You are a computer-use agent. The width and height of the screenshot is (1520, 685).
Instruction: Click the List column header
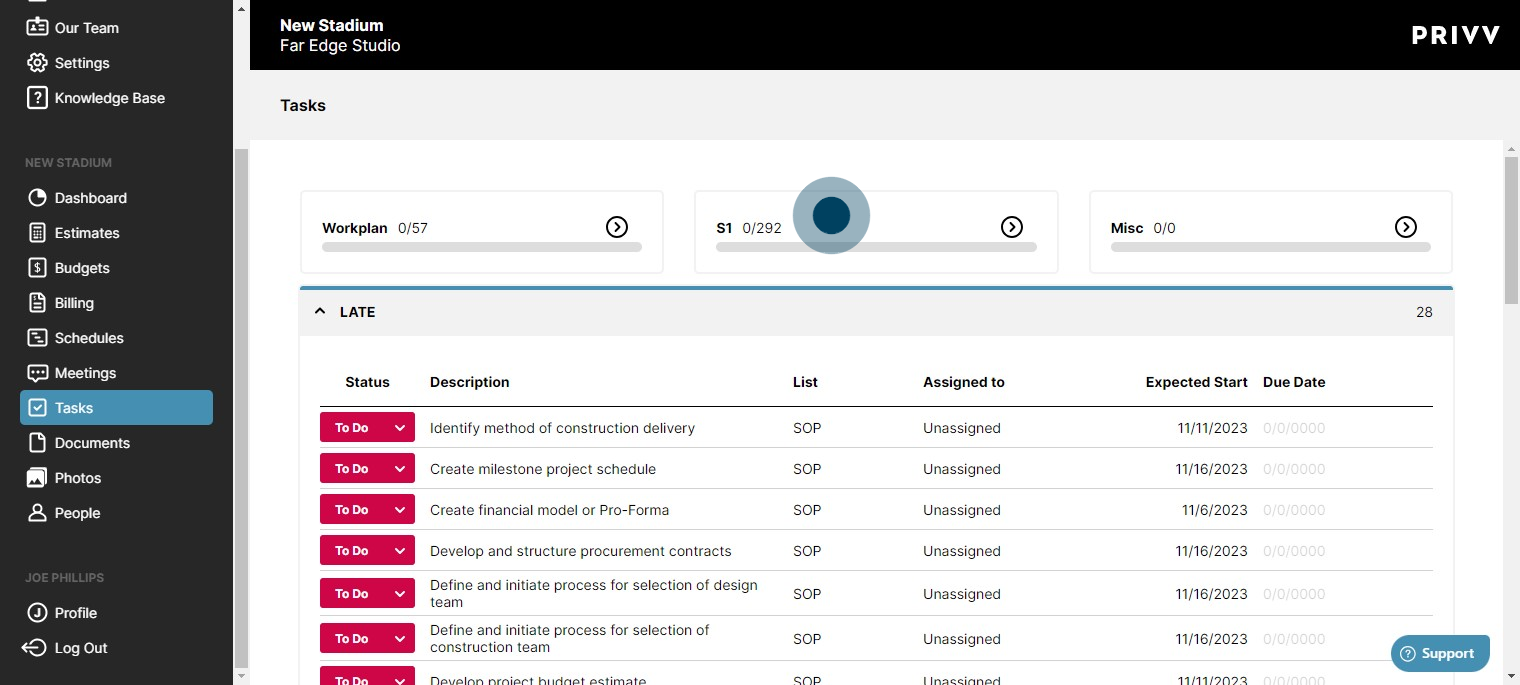pyautogui.click(x=805, y=382)
